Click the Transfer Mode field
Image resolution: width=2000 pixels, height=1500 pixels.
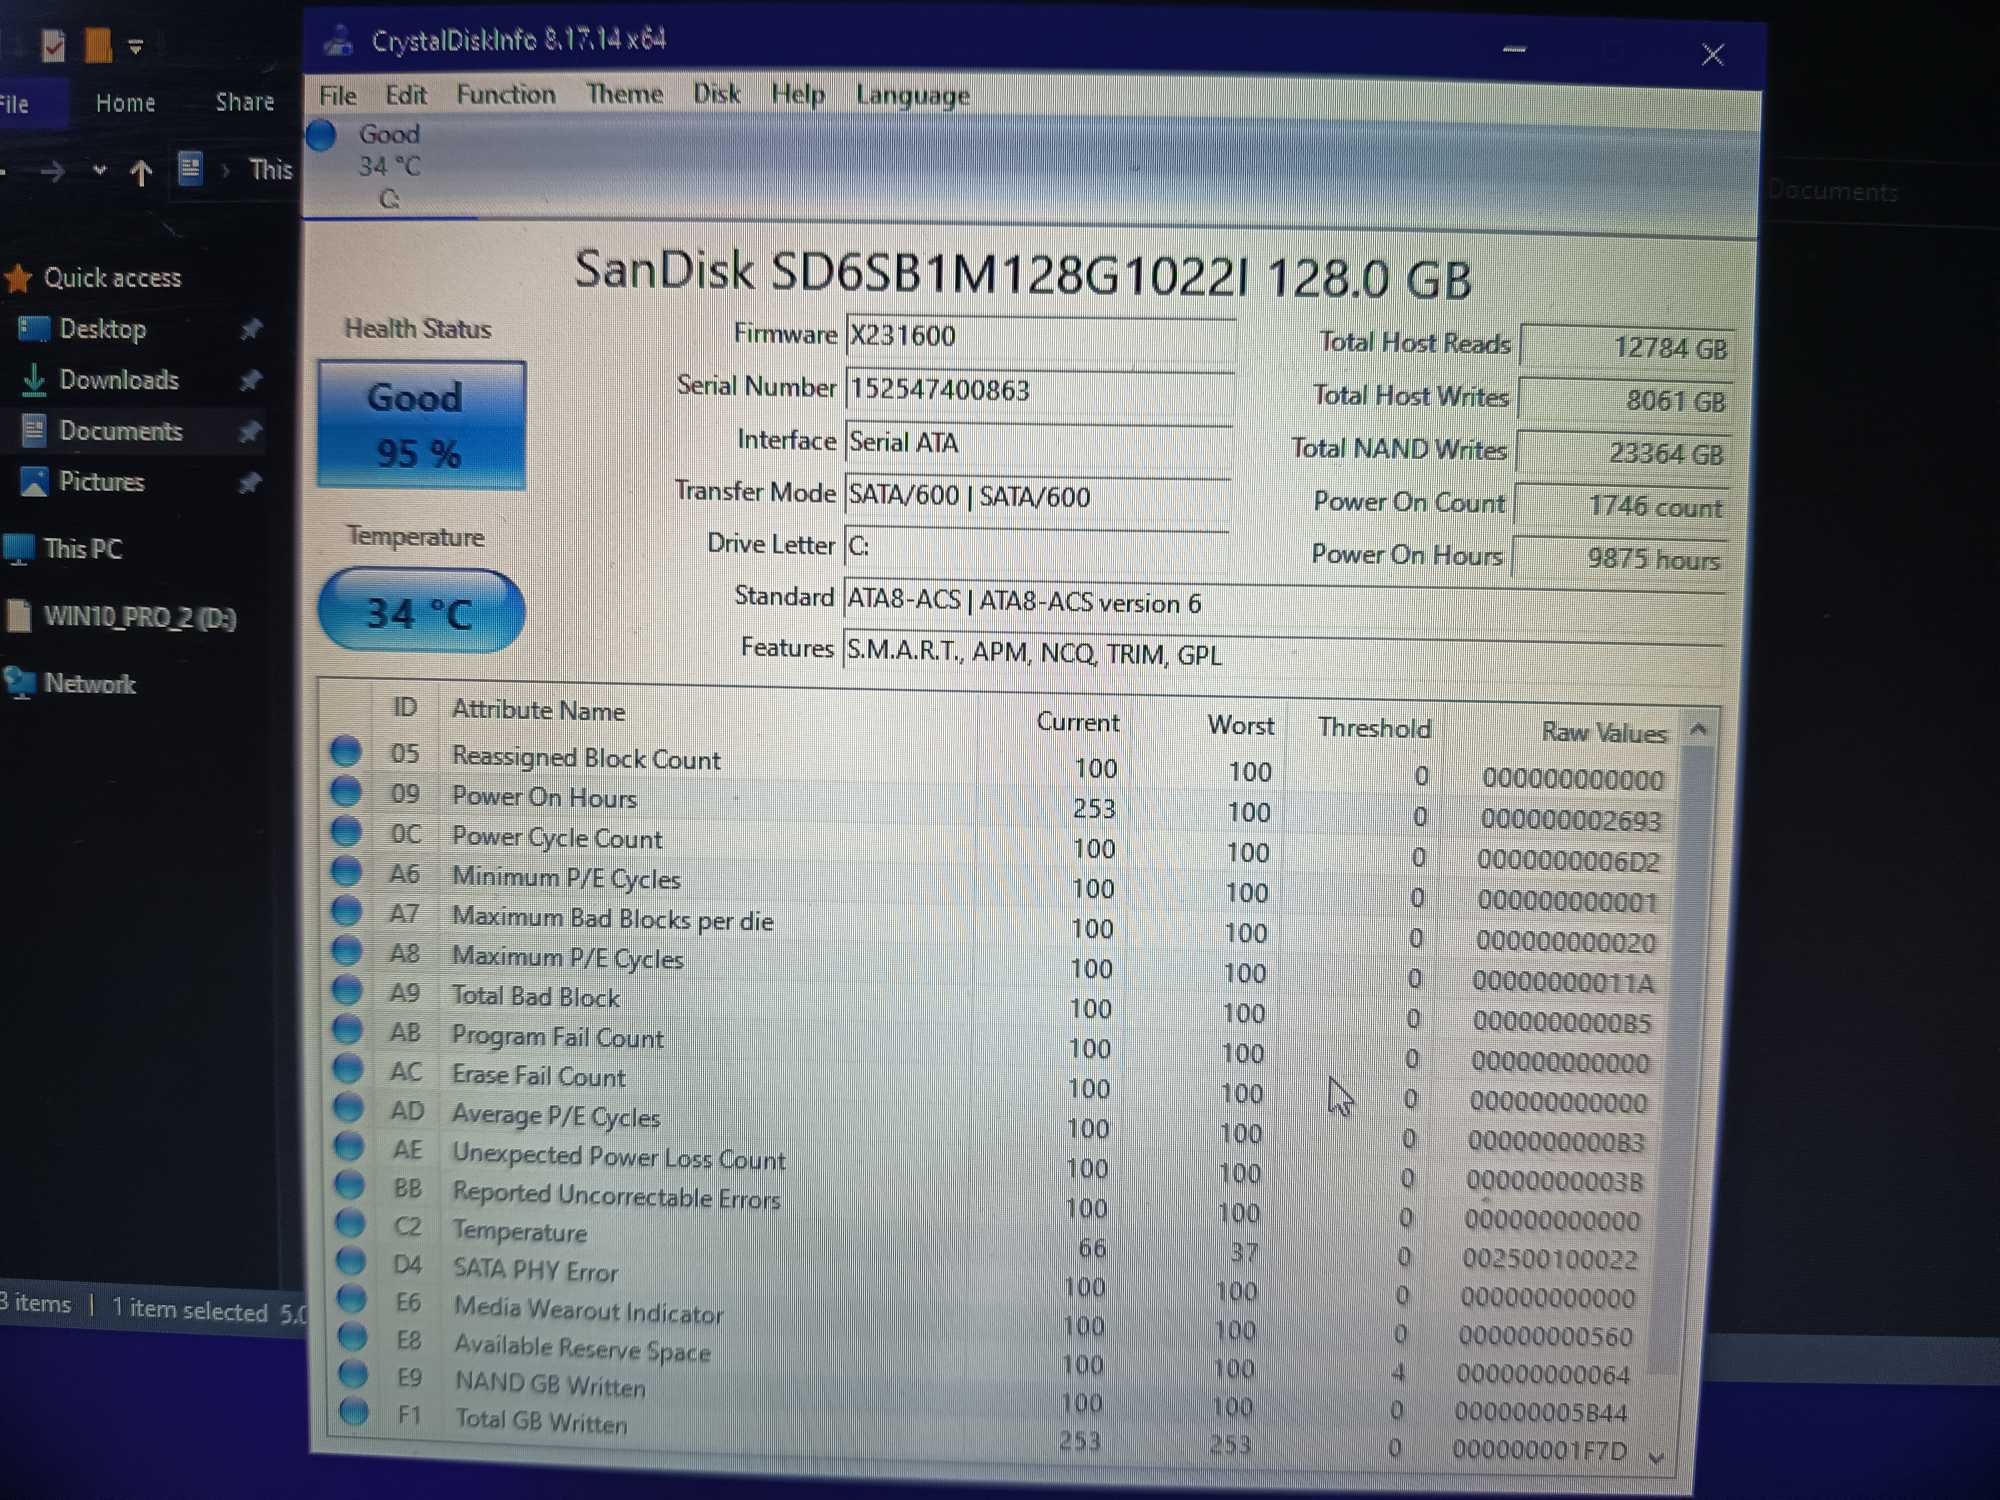1037,496
